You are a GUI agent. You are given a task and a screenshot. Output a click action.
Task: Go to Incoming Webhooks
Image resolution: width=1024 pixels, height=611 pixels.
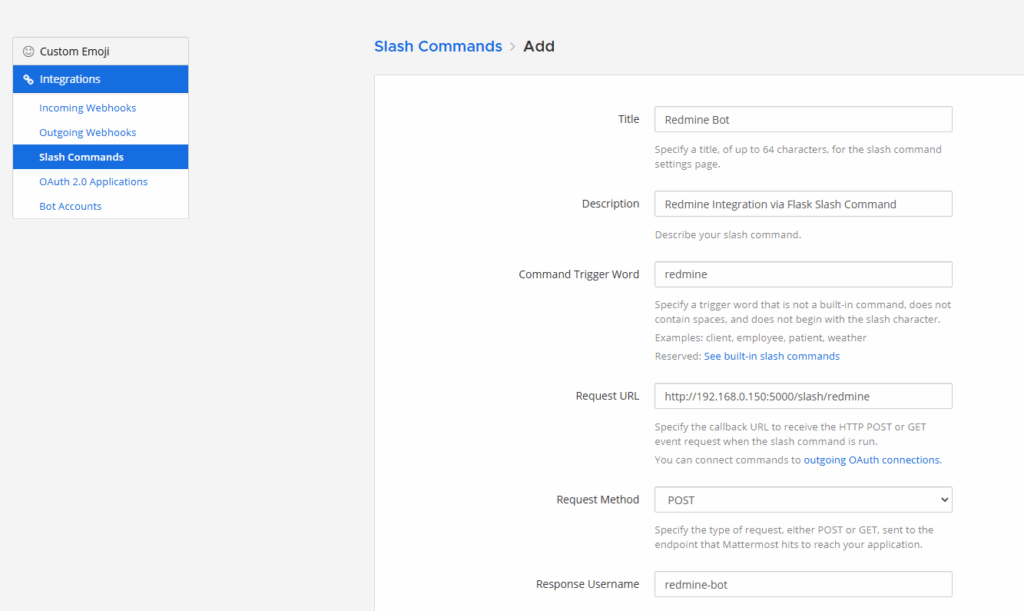(x=87, y=108)
